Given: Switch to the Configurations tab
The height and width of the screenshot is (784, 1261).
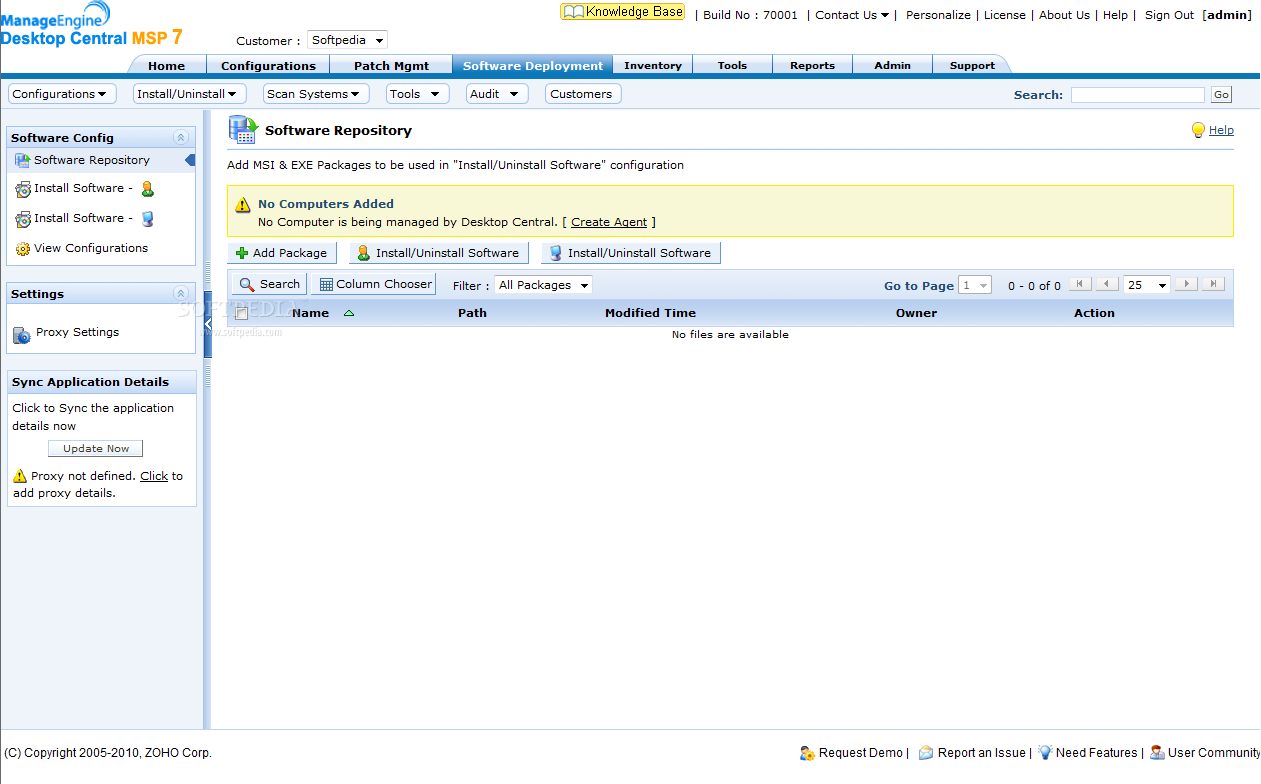Looking at the screenshot, I should [268, 65].
